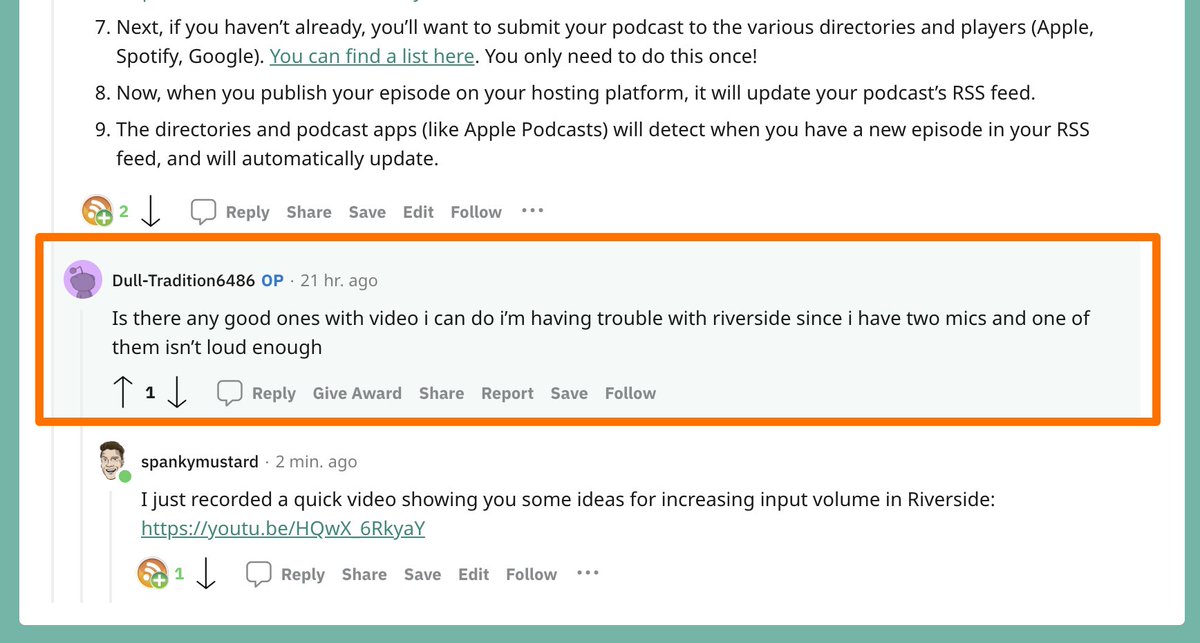The image size is (1200, 643).
Task: Click upvote award icon on spankymustard's comment
Action: [x=153, y=574]
